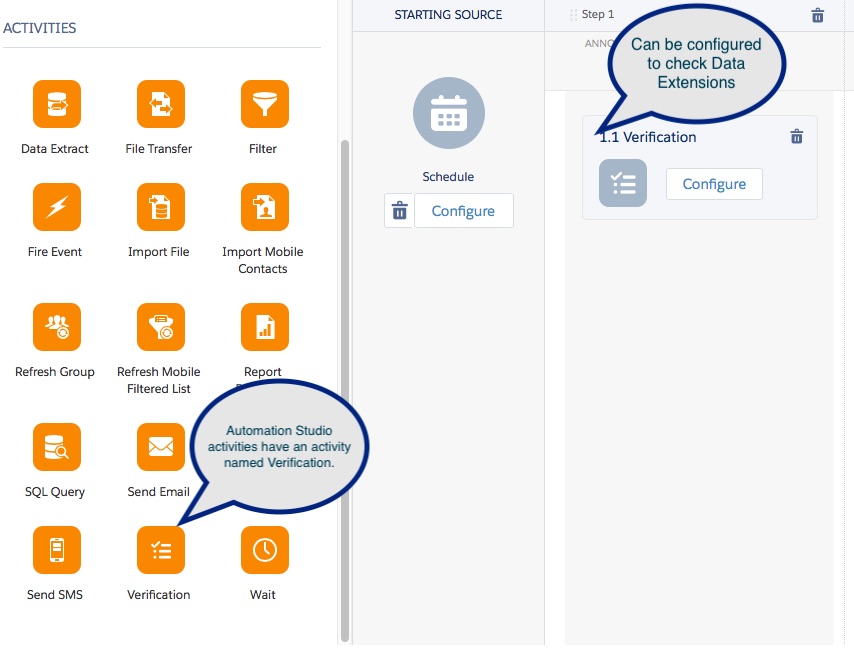Screen dimensions: 854x665
Task: Choose the SQL Query activity icon
Action: click(x=57, y=447)
